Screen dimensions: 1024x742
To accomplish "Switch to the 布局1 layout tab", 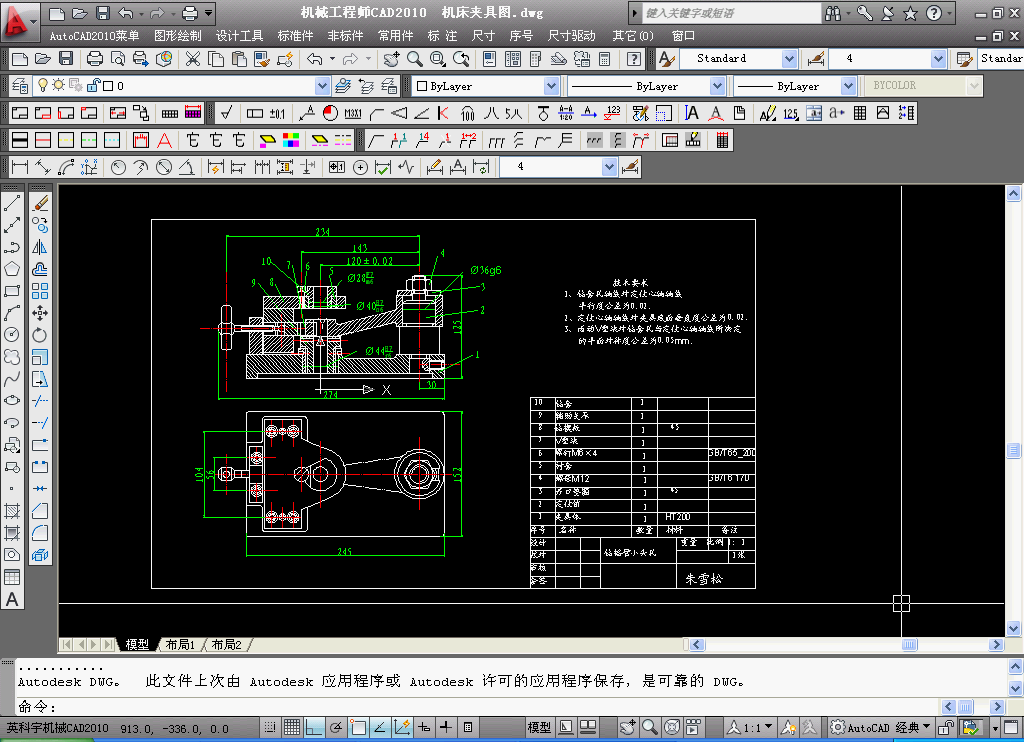I will [x=180, y=645].
